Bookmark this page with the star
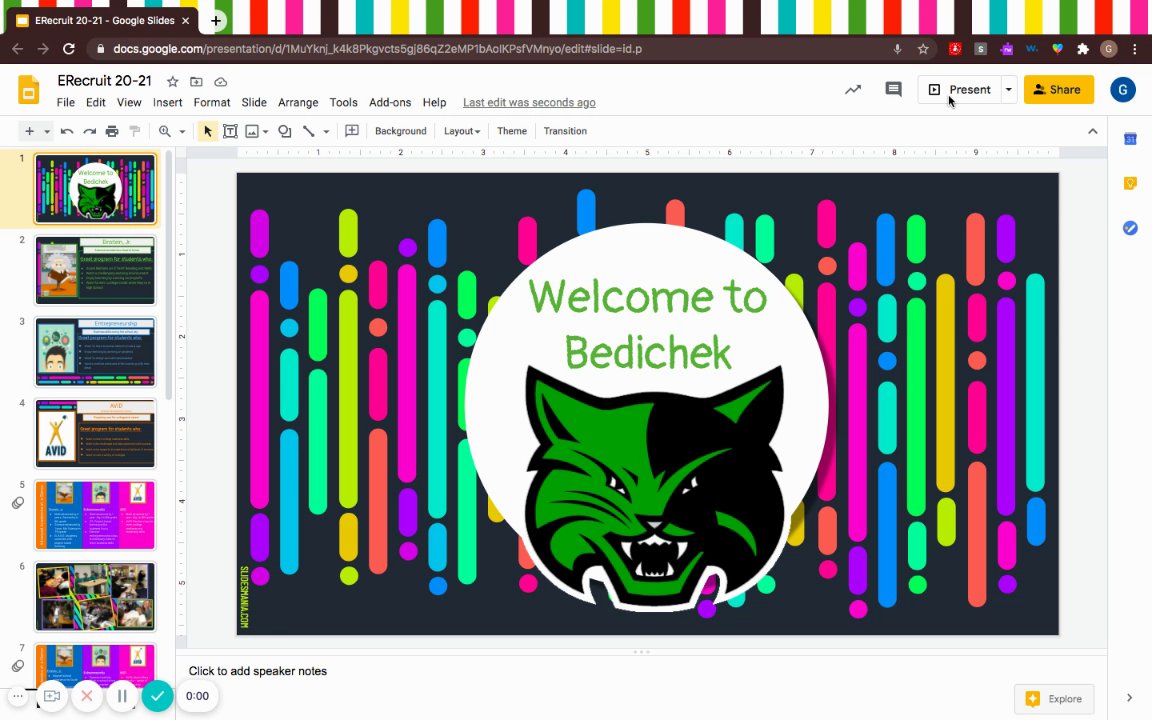This screenshot has height=720, width=1152. tap(923, 49)
